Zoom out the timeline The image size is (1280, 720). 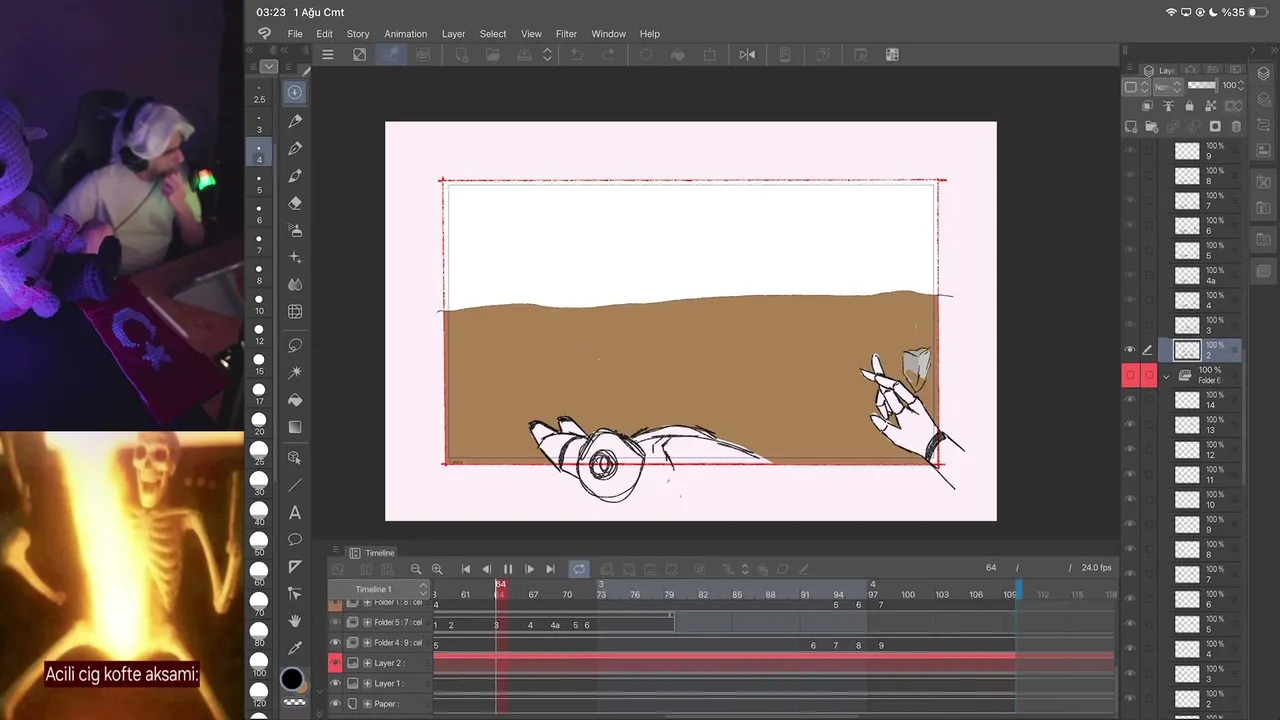(x=416, y=569)
